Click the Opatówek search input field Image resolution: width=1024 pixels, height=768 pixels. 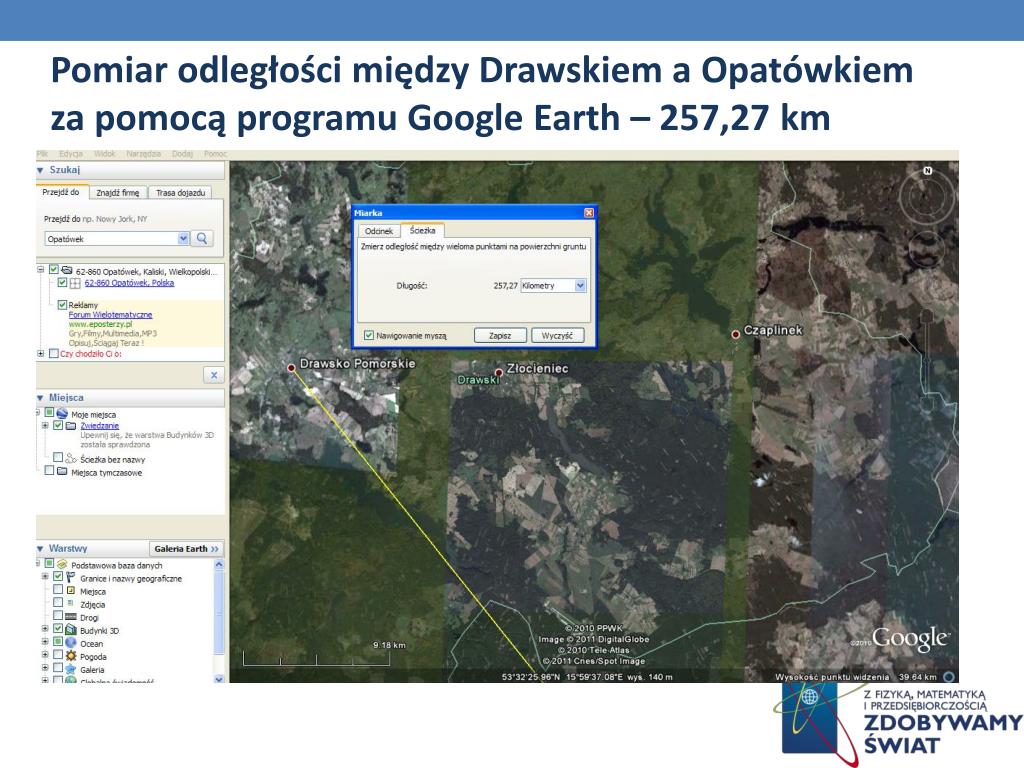coord(111,238)
